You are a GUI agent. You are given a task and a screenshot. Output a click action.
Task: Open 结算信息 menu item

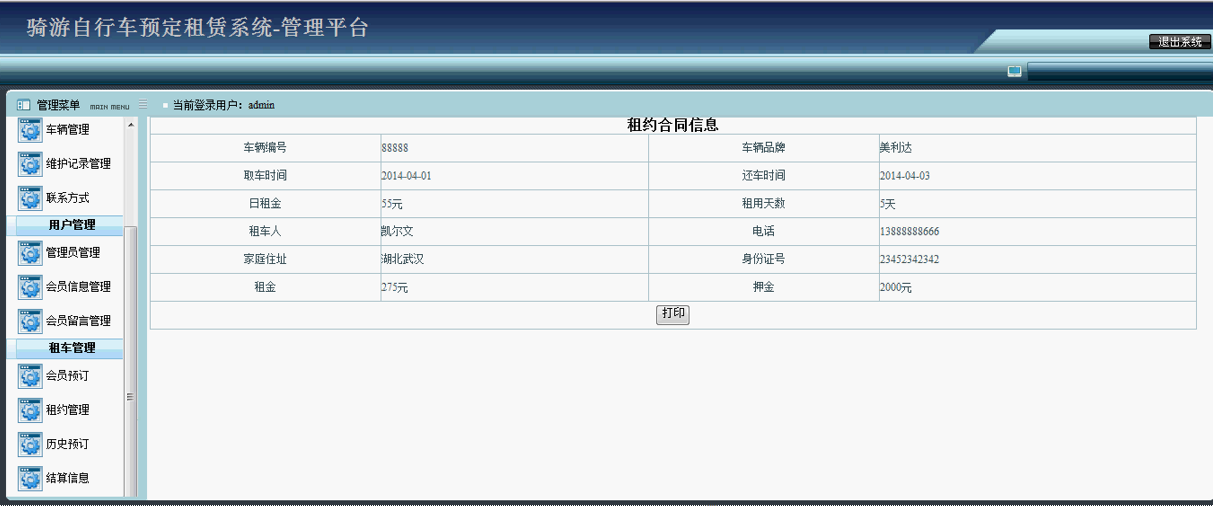[67, 478]
